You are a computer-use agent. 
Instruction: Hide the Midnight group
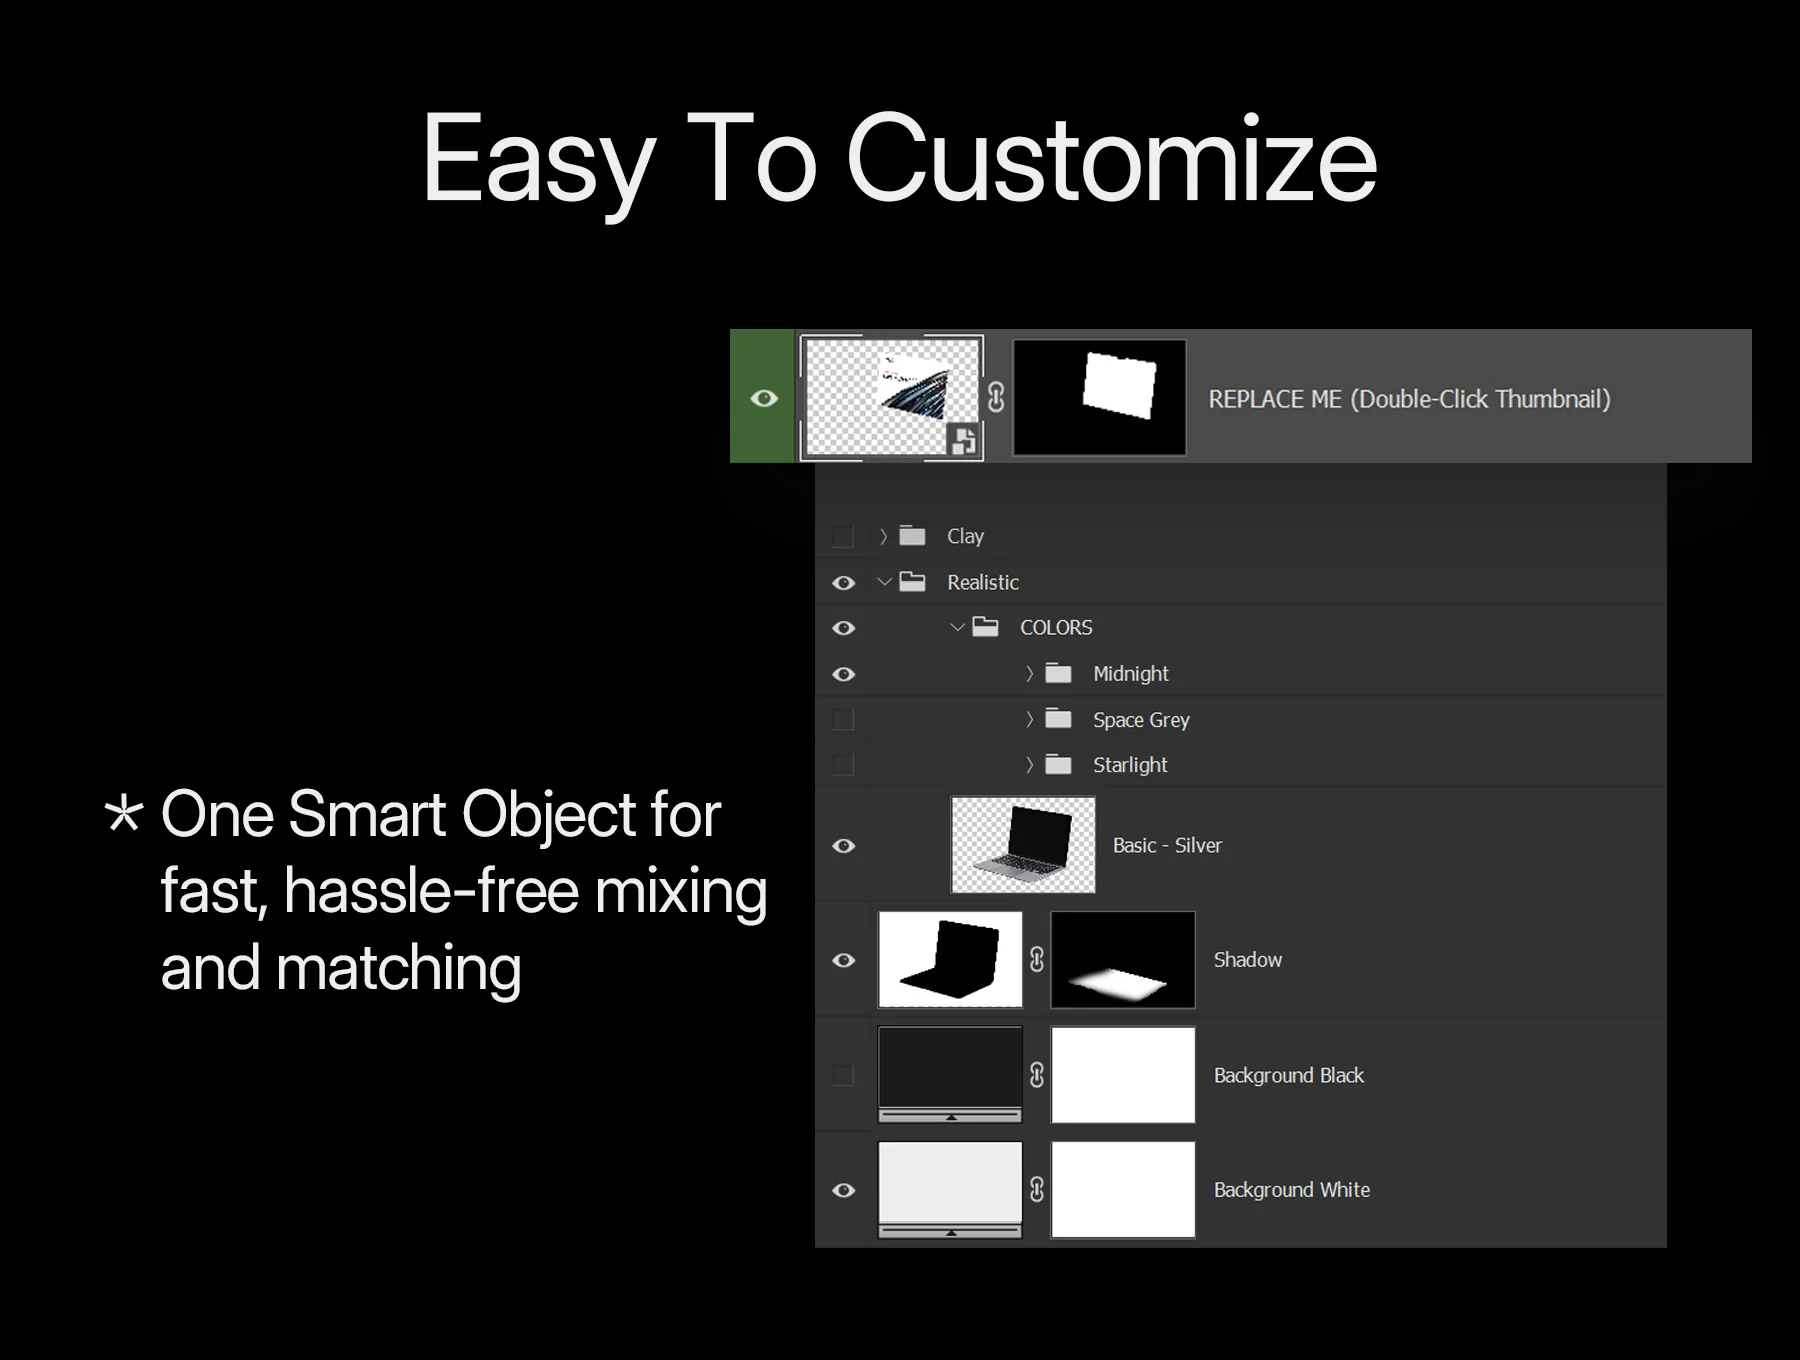click(843, 674)
